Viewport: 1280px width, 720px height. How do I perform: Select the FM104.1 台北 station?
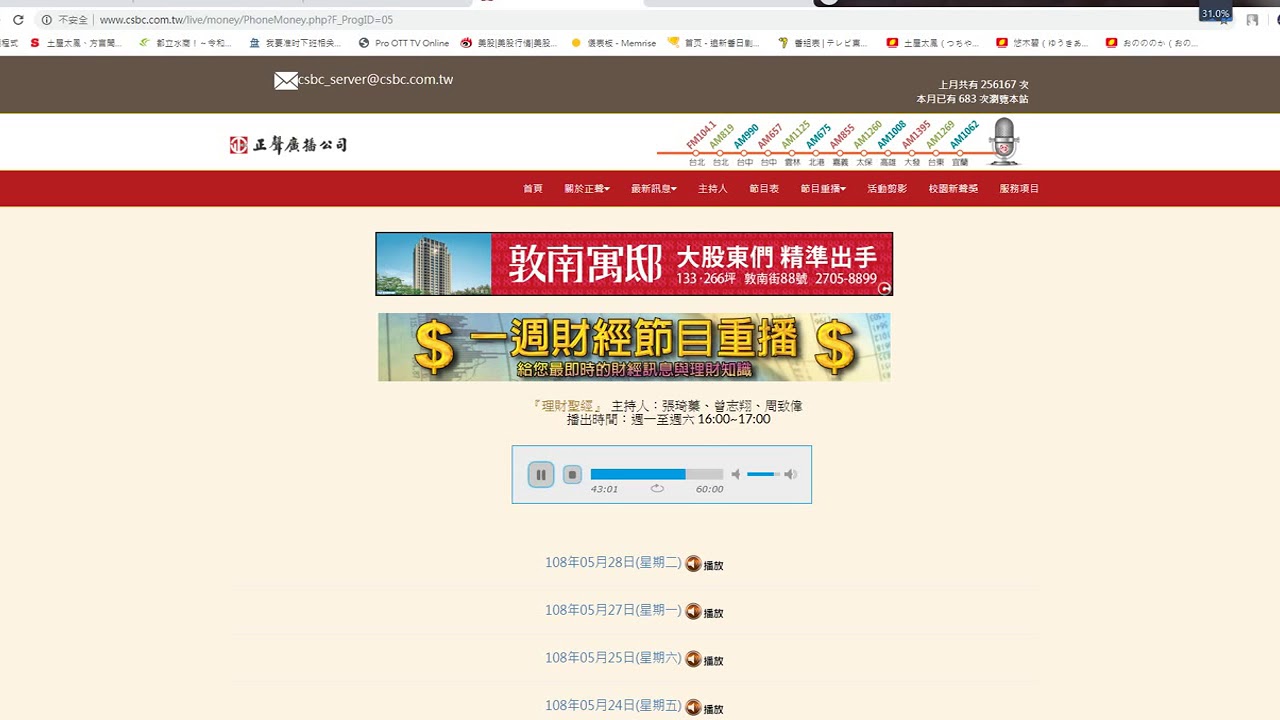click(700, 141)
